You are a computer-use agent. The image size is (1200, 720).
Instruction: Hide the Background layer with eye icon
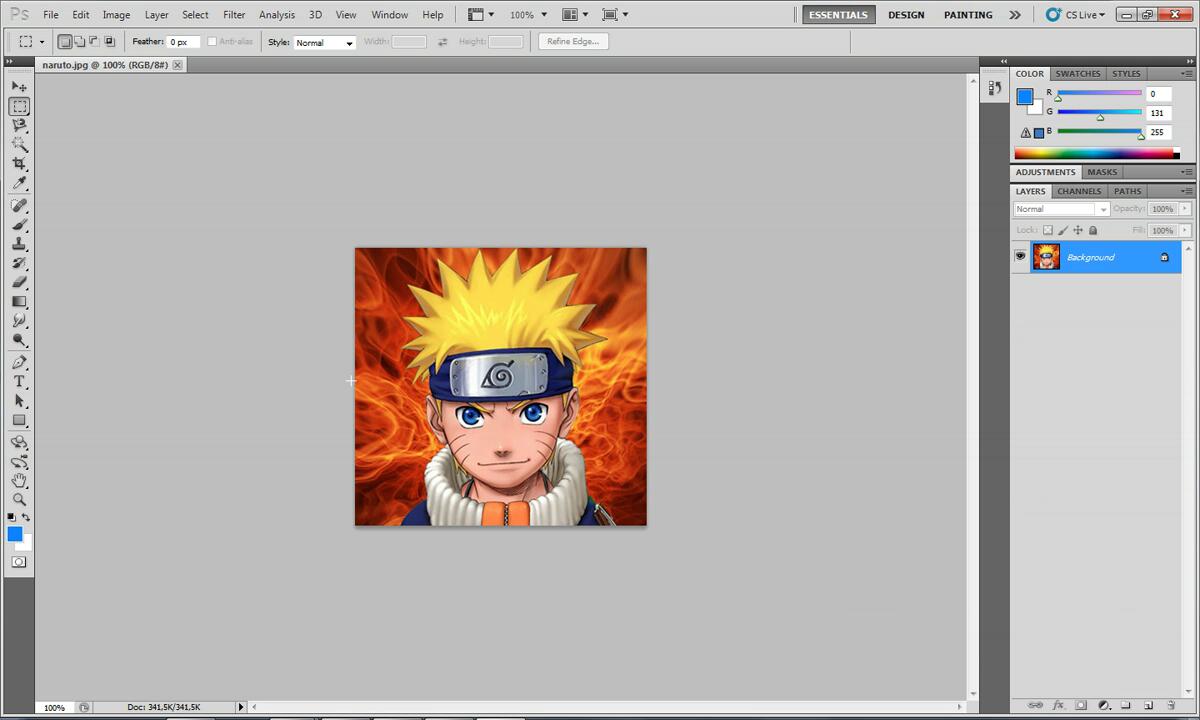[x=1020, y=257]
